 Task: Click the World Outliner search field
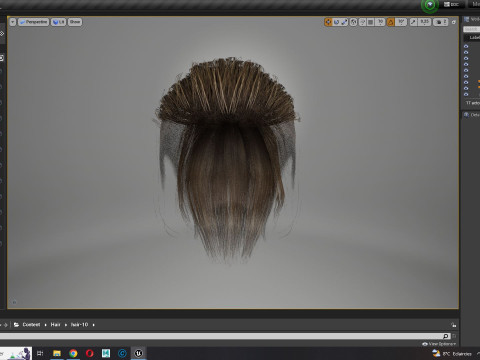click(x=471, y=29)
